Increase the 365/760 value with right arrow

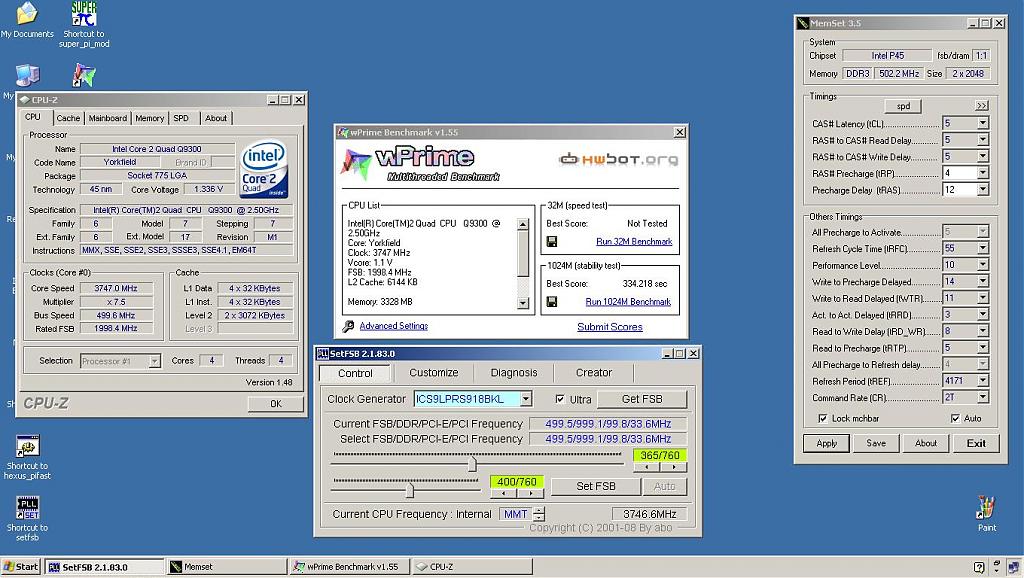(x=673, y=467)
